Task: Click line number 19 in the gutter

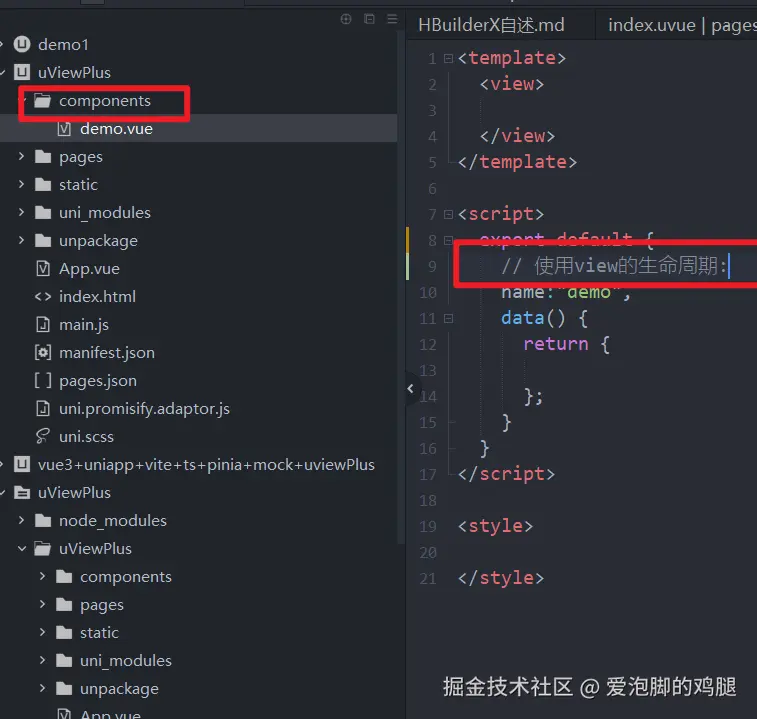Action: [428, 526]
